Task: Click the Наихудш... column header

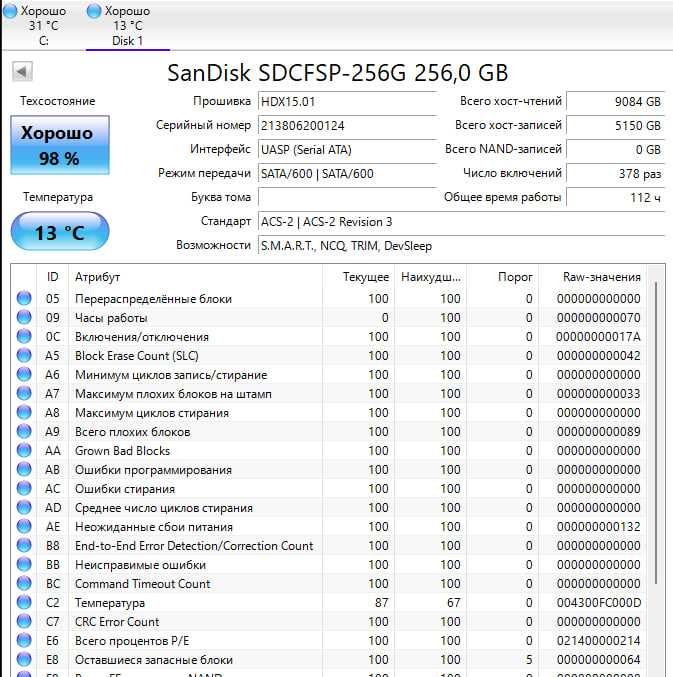Action: pos(431,277)
